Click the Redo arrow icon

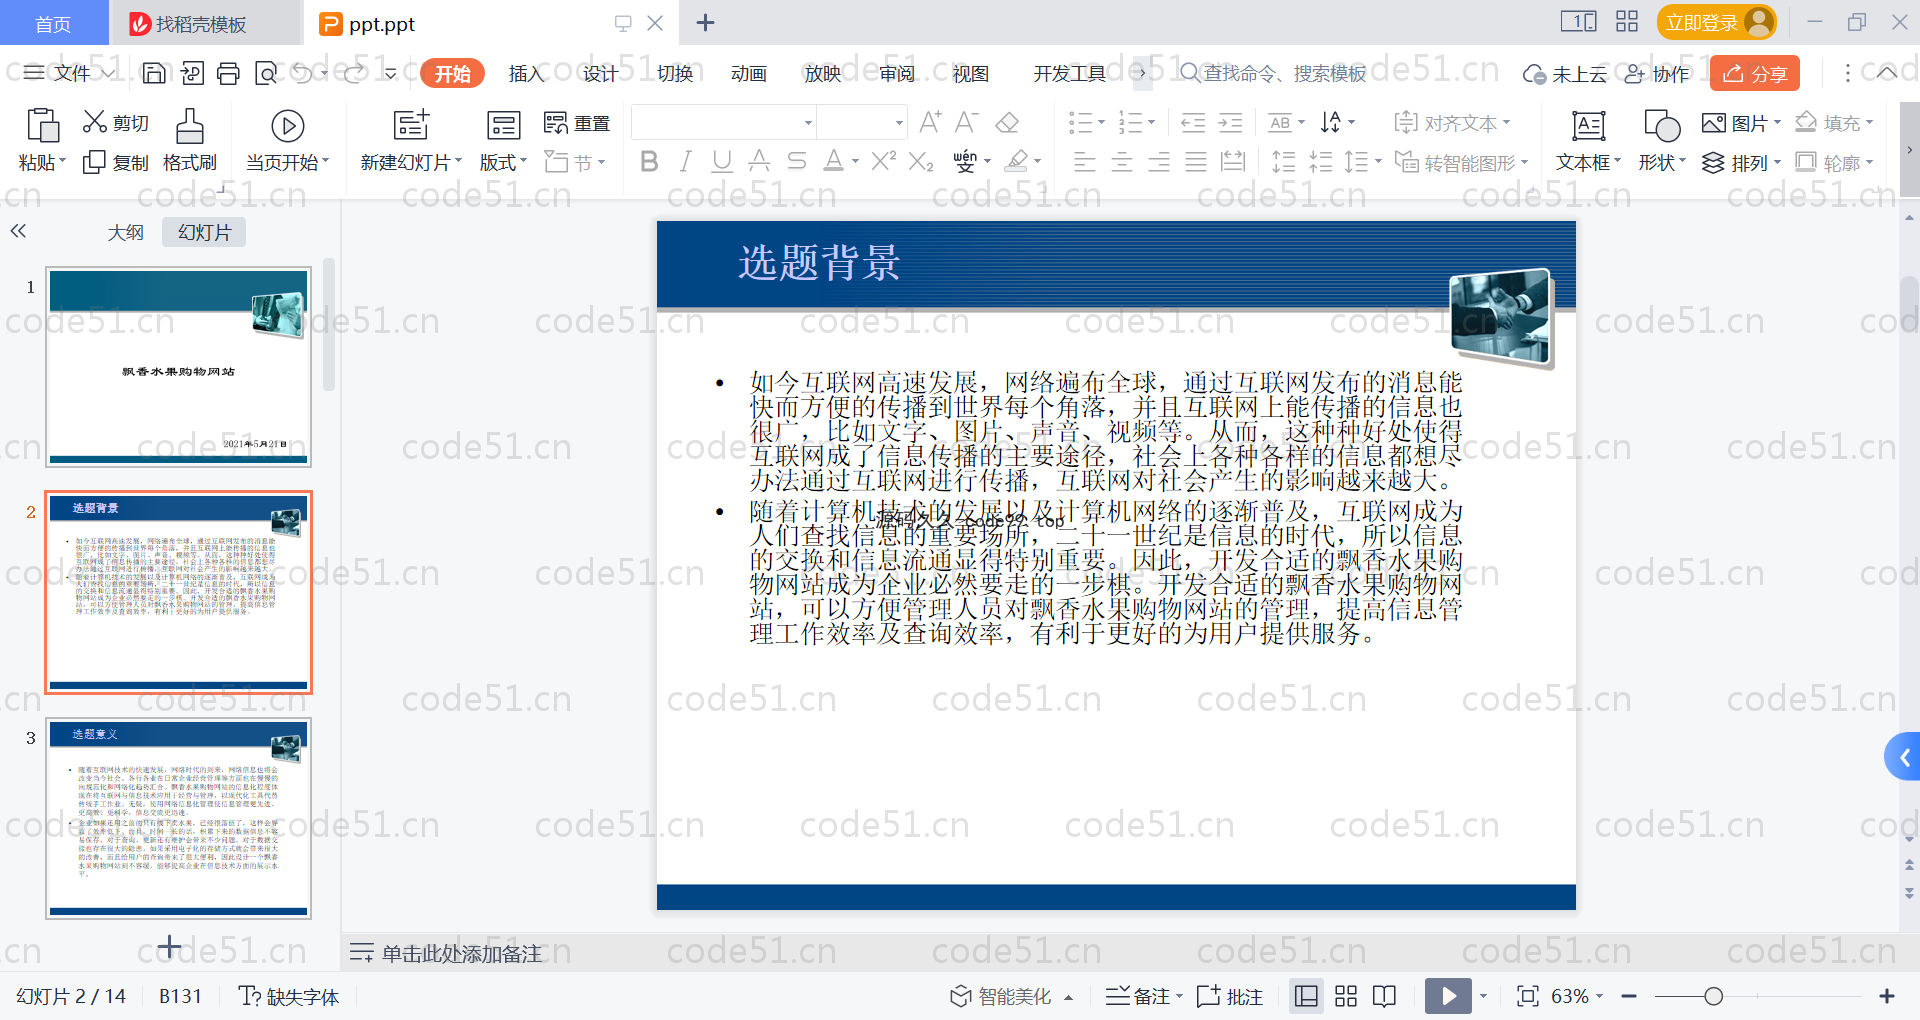[x=355, y=73]
